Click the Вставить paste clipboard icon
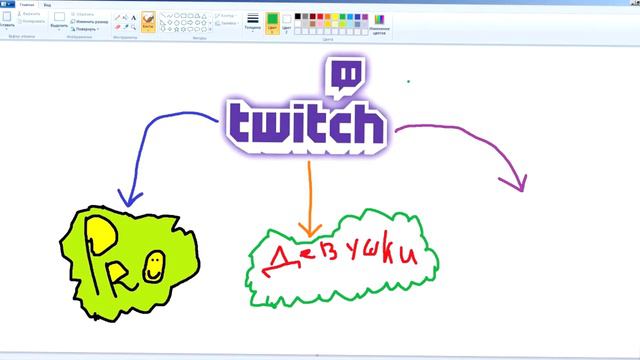This screenshot has width=640, height=360. click(7, 16)
